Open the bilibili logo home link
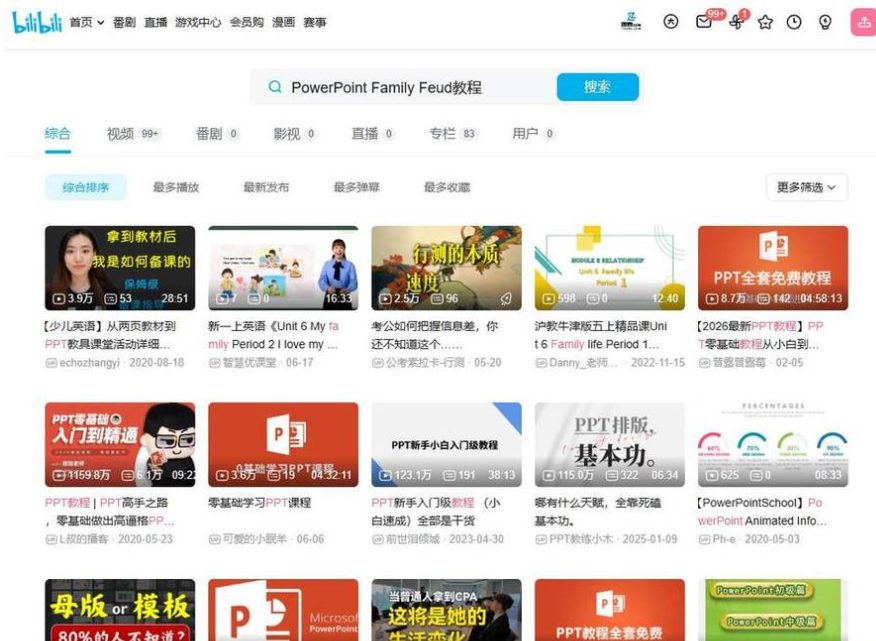Viewport: 876px width, 641px height. click(x=37, y=22)
